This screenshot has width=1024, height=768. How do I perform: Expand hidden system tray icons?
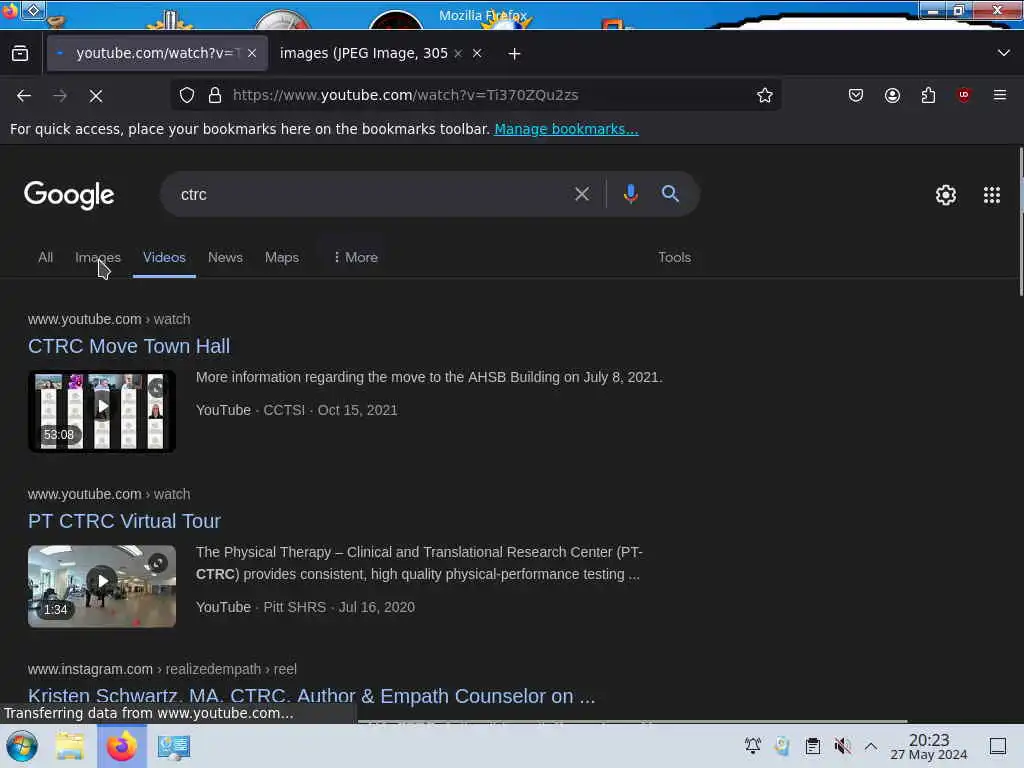pos(871,746)
